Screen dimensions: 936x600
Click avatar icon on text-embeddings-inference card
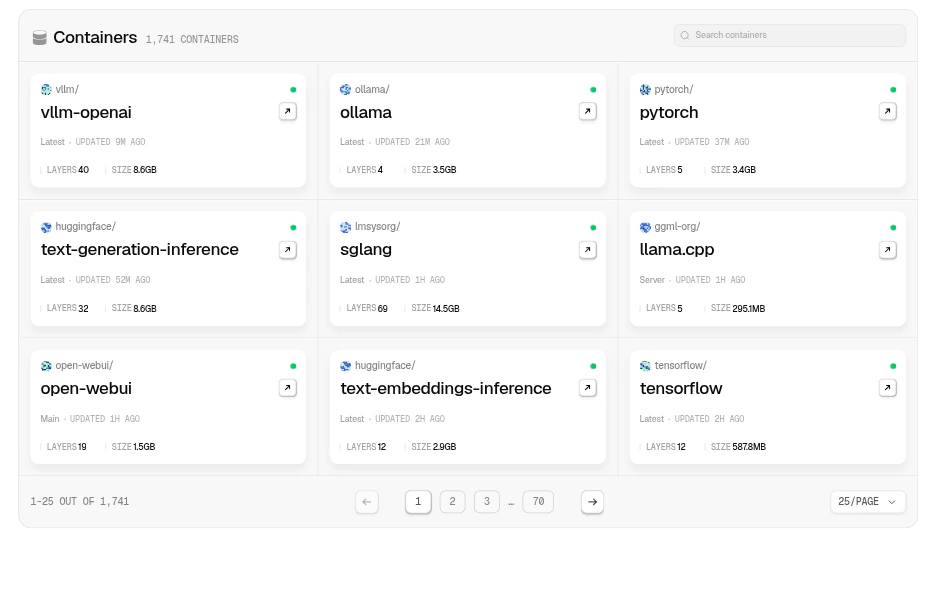click(x=346, y=366)
